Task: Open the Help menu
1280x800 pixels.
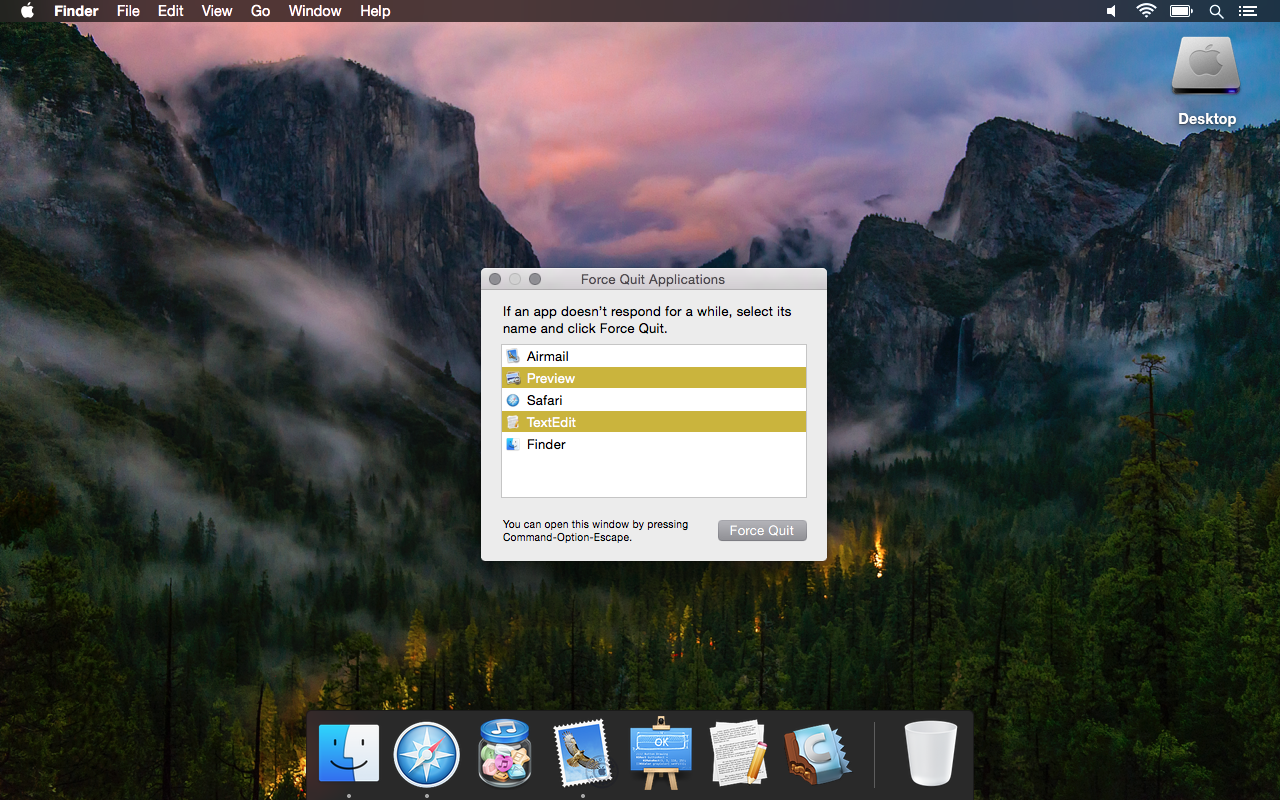Action: (375, 11)
